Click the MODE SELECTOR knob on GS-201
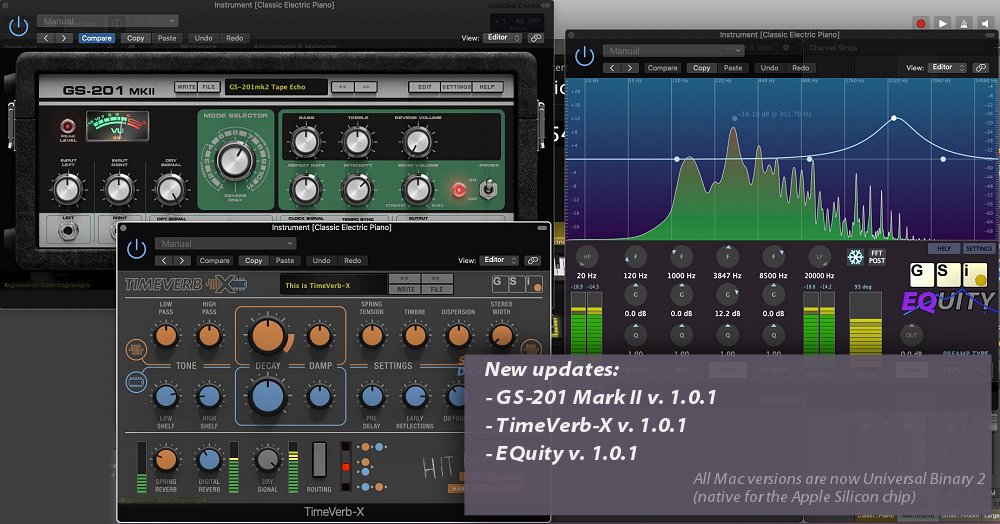 point(235,160)
